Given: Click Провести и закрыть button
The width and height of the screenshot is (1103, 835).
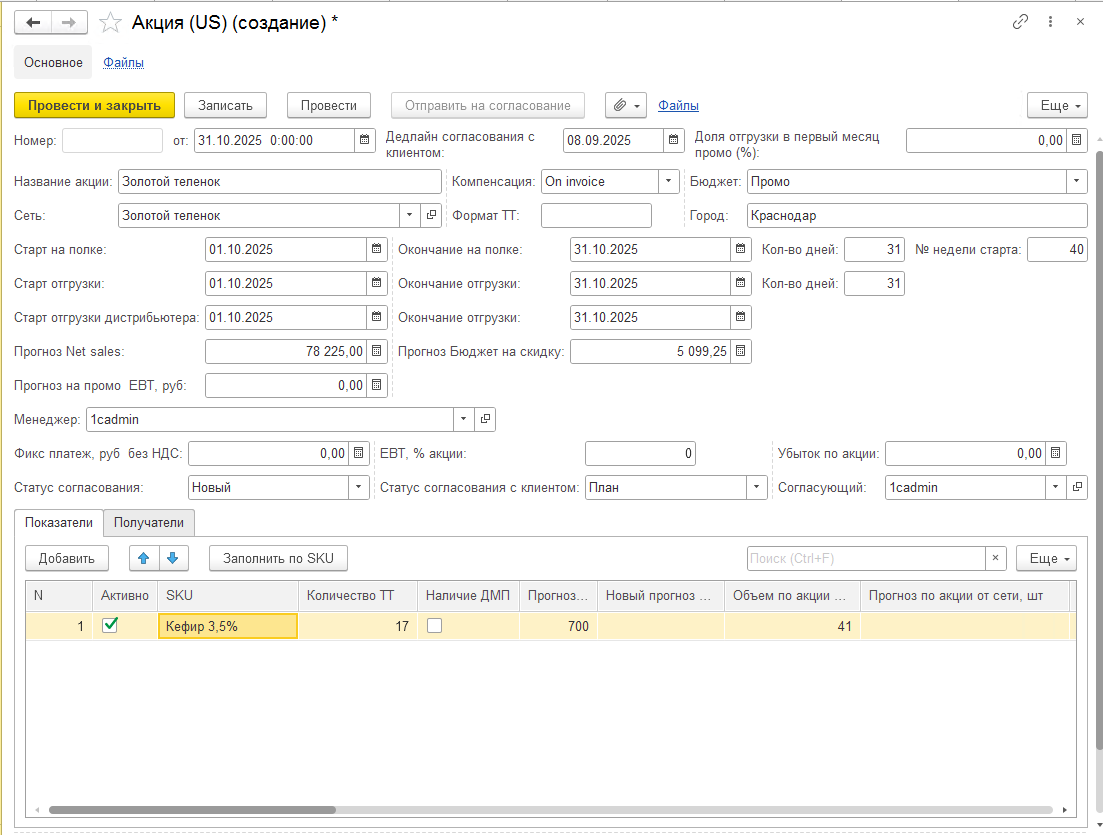Looking at the screenshot, I should (95, 105).
